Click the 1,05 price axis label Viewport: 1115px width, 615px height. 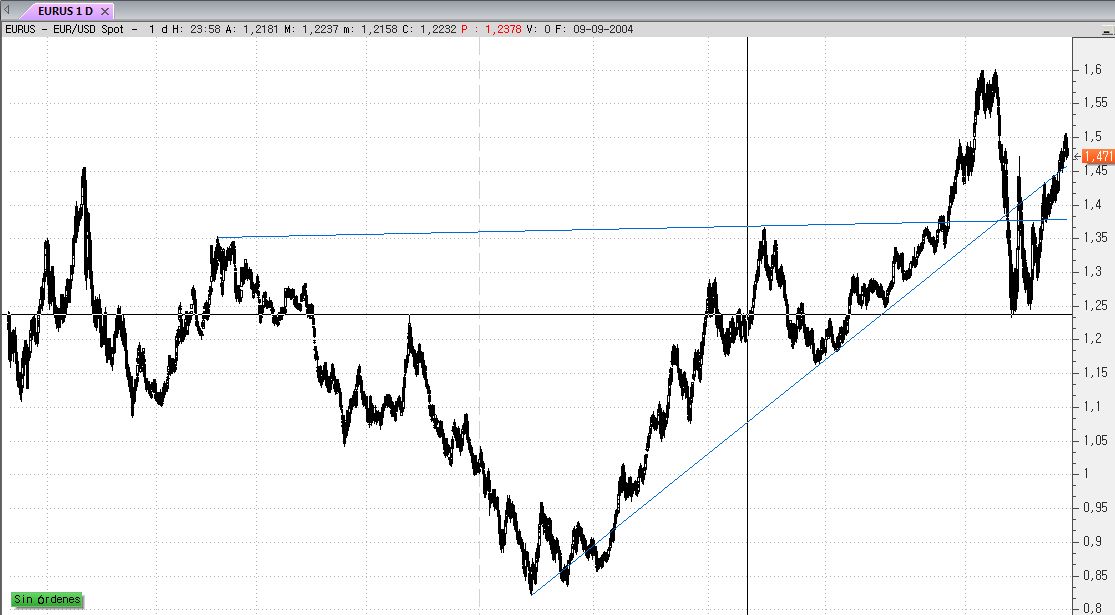[x=1095, y=440]
